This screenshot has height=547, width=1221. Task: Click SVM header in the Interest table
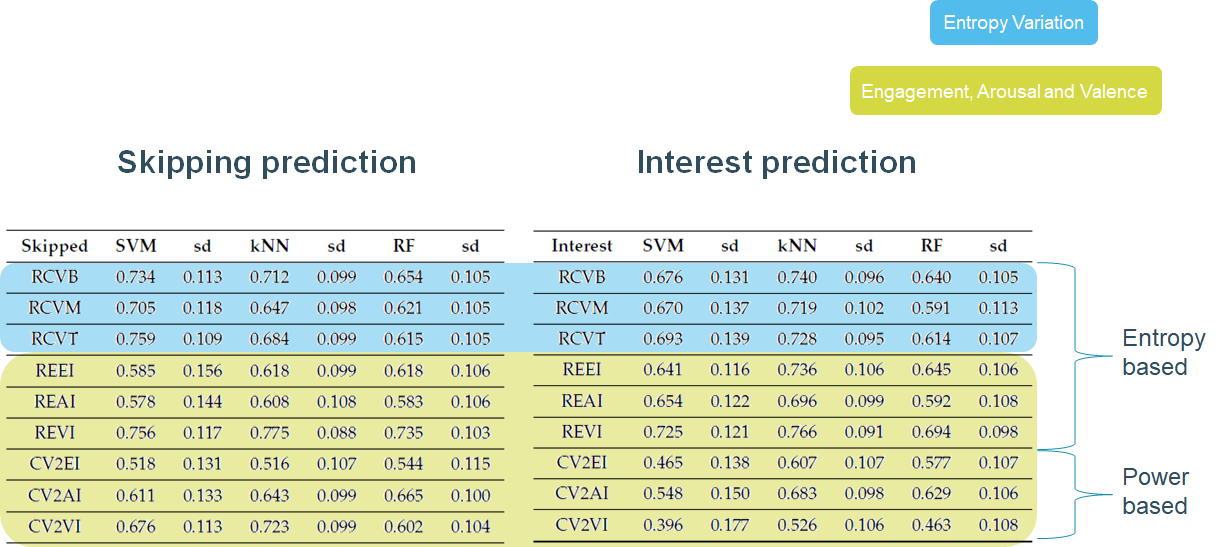point(663,246)
